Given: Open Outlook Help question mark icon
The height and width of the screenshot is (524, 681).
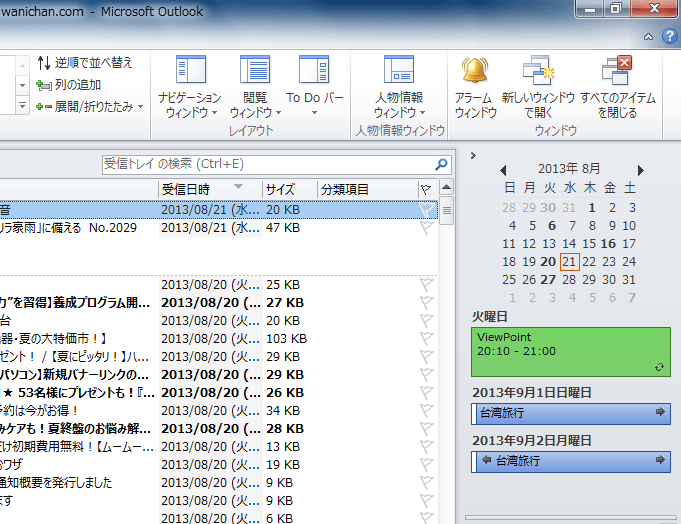Looking at the screenshot, I should (x=669, y=36).
